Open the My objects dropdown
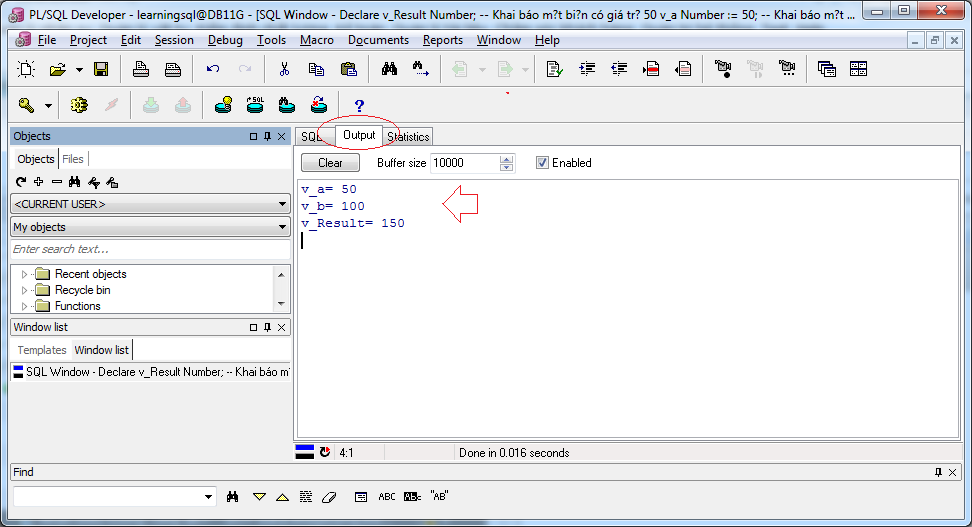 [x=151, y=227]
